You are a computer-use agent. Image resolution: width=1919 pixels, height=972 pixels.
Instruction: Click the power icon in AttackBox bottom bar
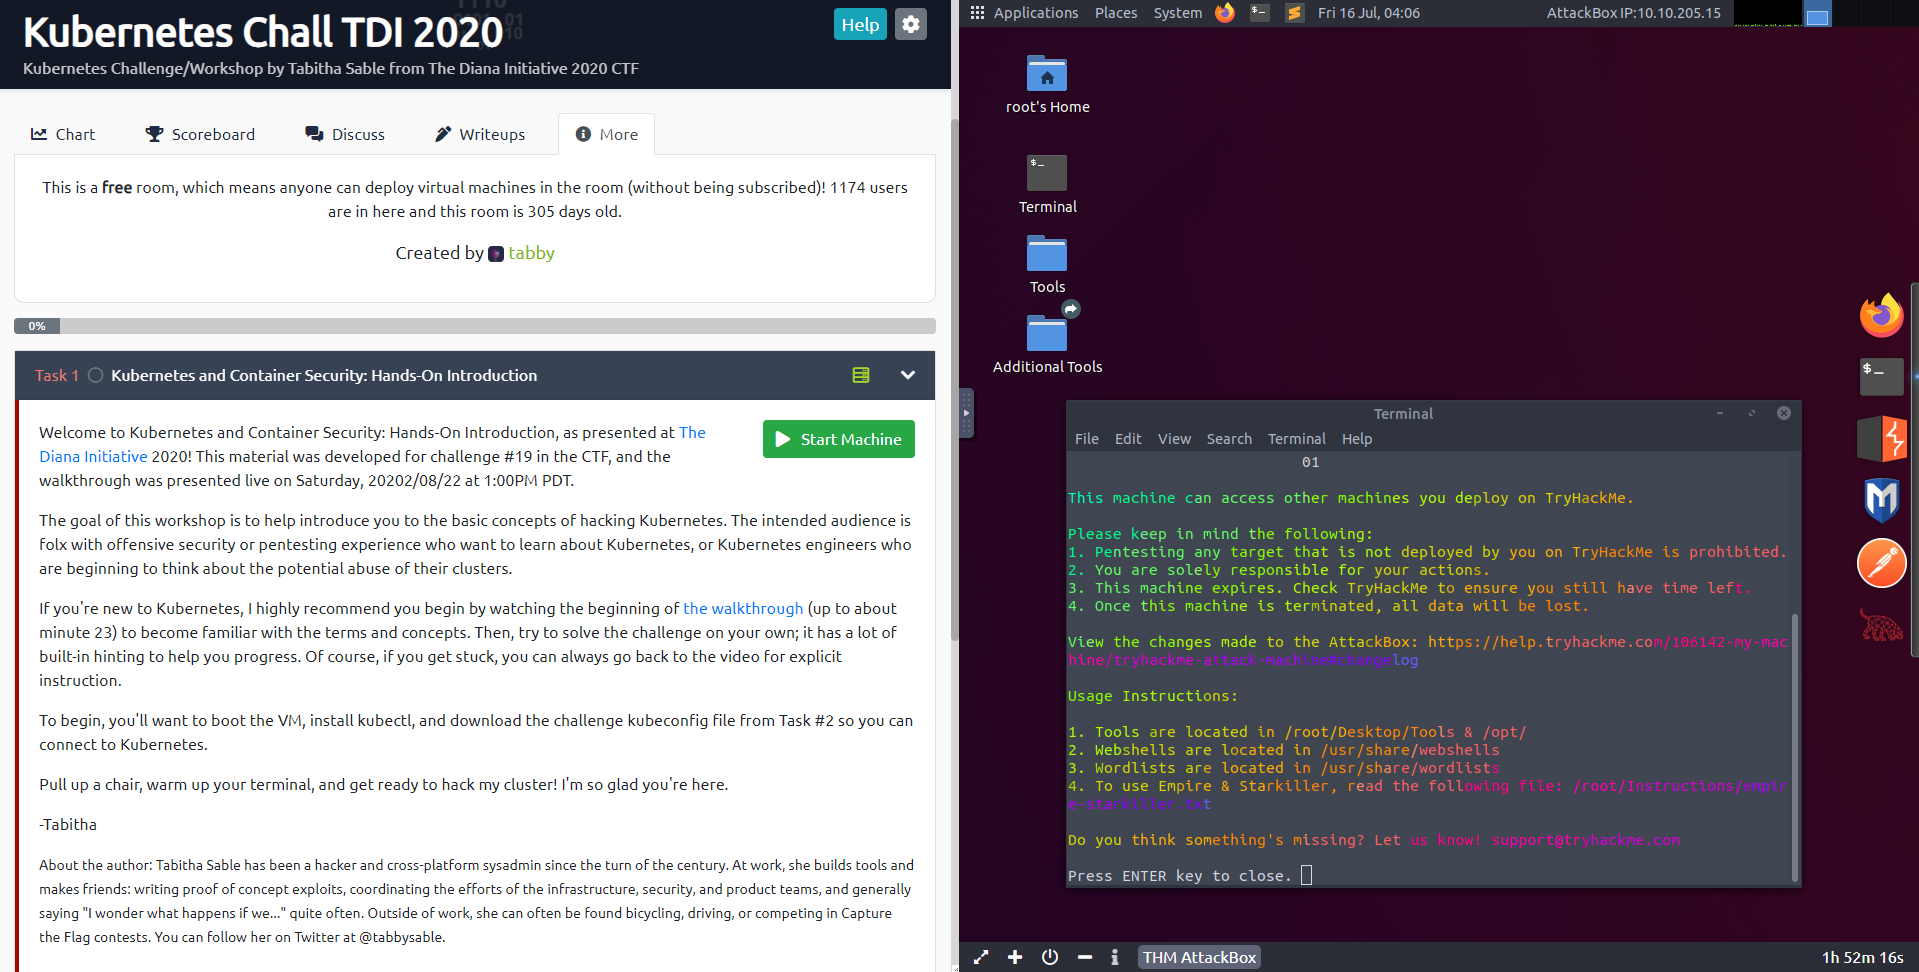coord(1050,957)
